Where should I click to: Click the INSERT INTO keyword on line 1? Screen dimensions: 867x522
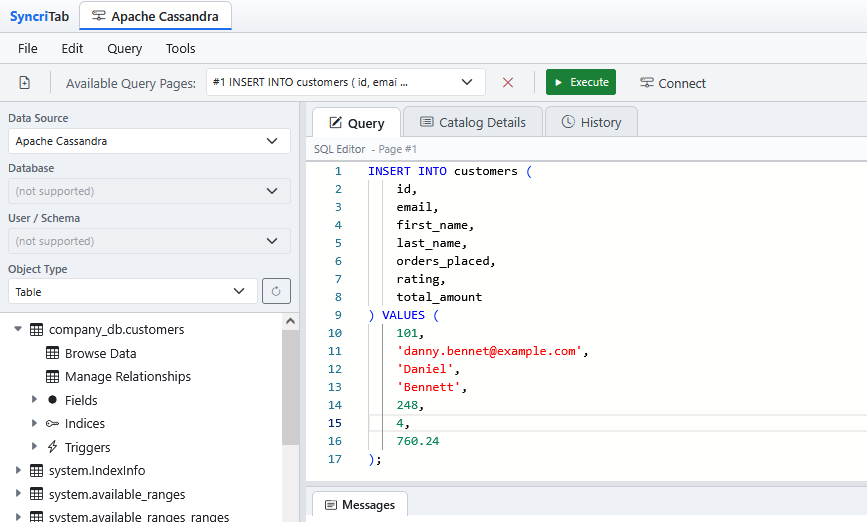pyautogui.click(x=407, y=171)
